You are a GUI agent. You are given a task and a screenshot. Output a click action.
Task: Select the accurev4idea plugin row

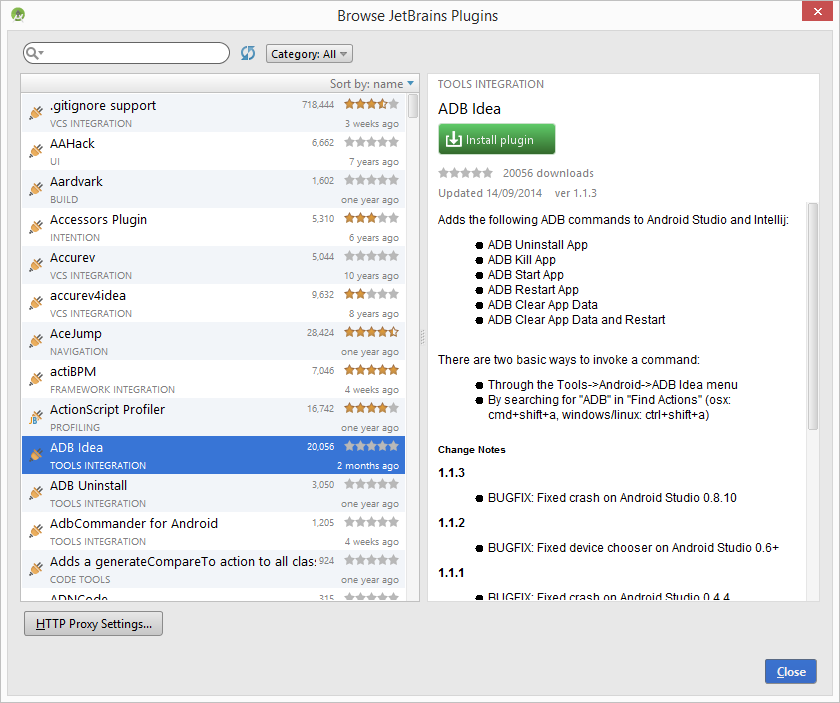click(x=213, y=303)
